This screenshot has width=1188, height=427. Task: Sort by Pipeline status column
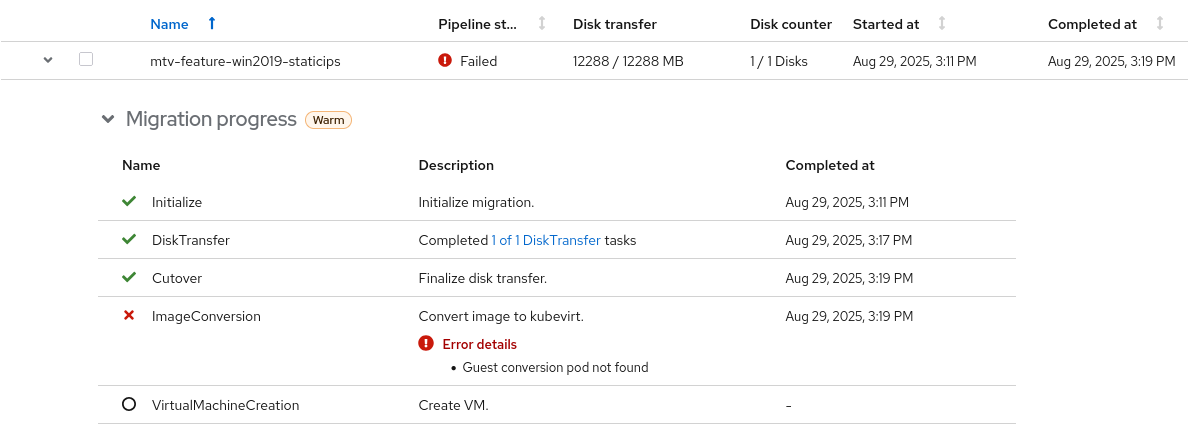click(542, 23)
